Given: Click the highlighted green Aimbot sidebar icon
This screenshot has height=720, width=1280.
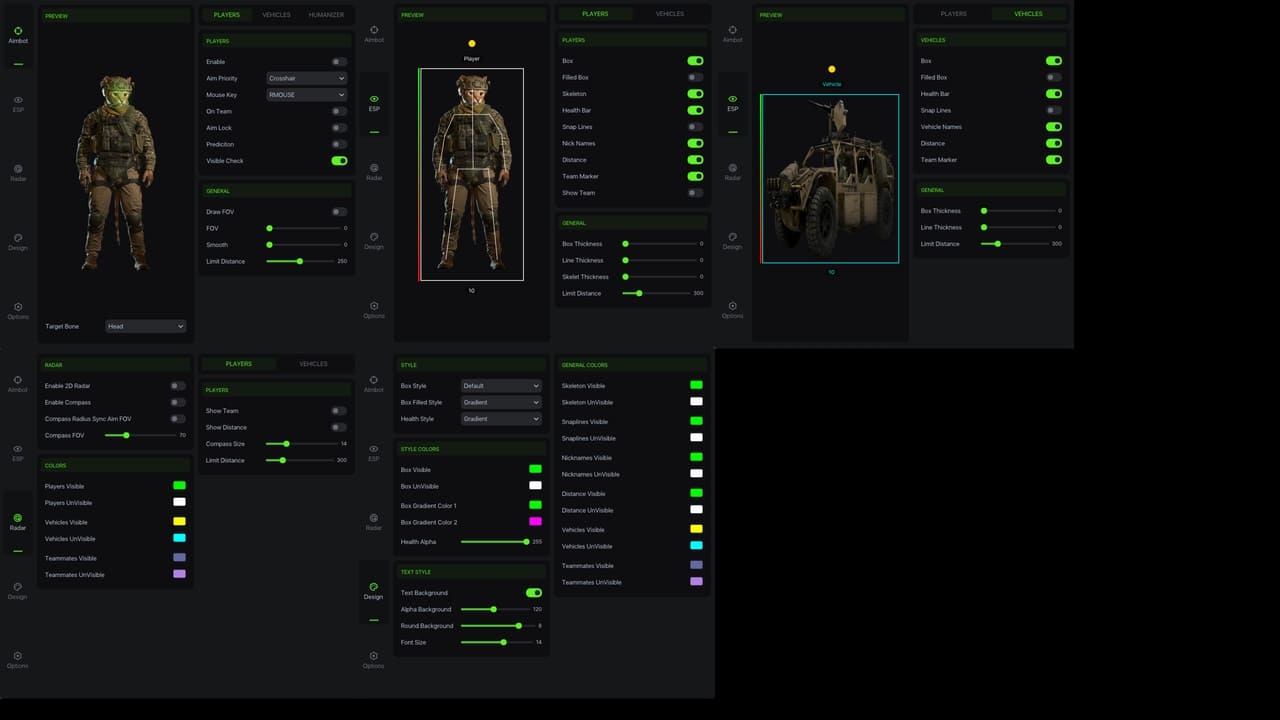Looking at the screenshot, I should 18,31.
